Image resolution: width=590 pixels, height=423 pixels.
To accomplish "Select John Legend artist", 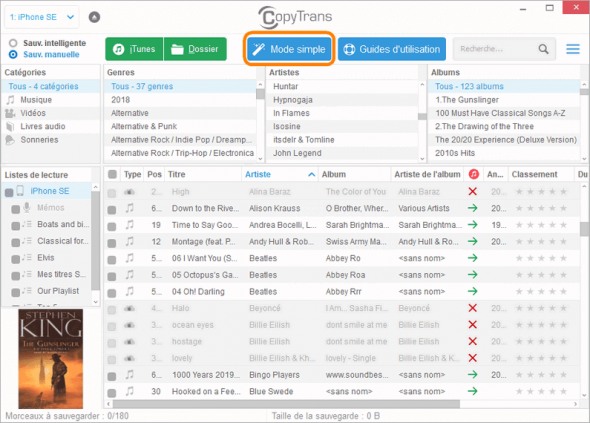I will [x=342, y=153].
